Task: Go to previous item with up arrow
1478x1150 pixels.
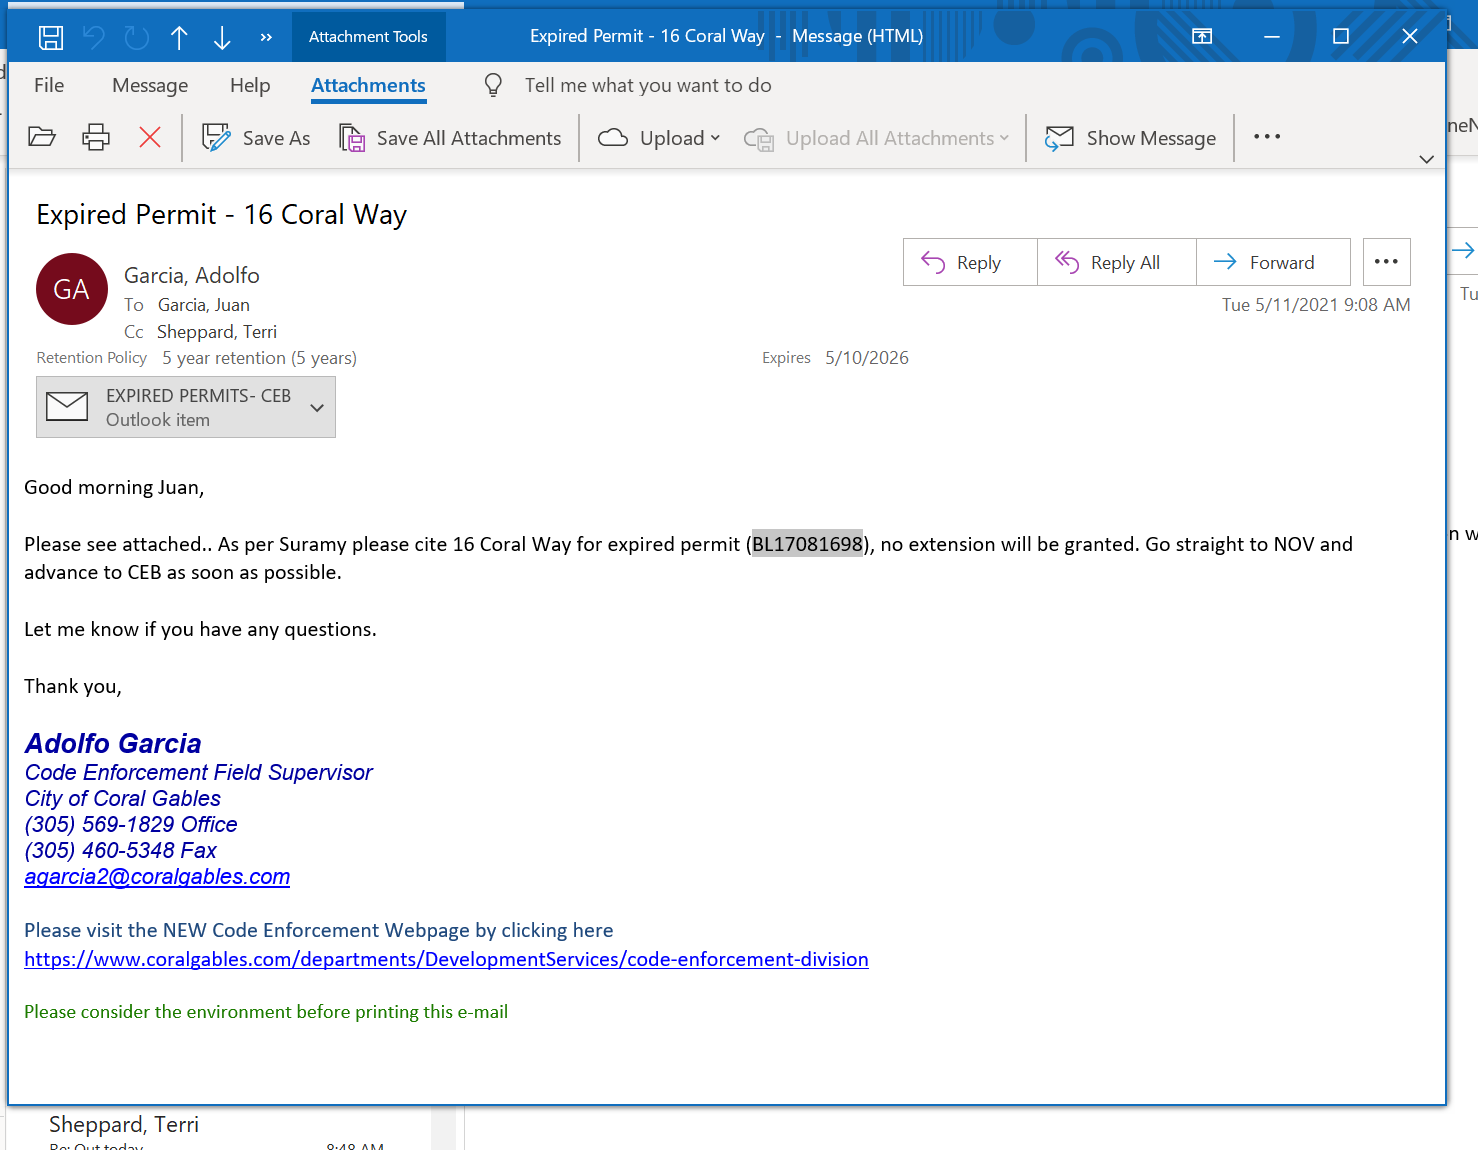Action: [179, 38]
